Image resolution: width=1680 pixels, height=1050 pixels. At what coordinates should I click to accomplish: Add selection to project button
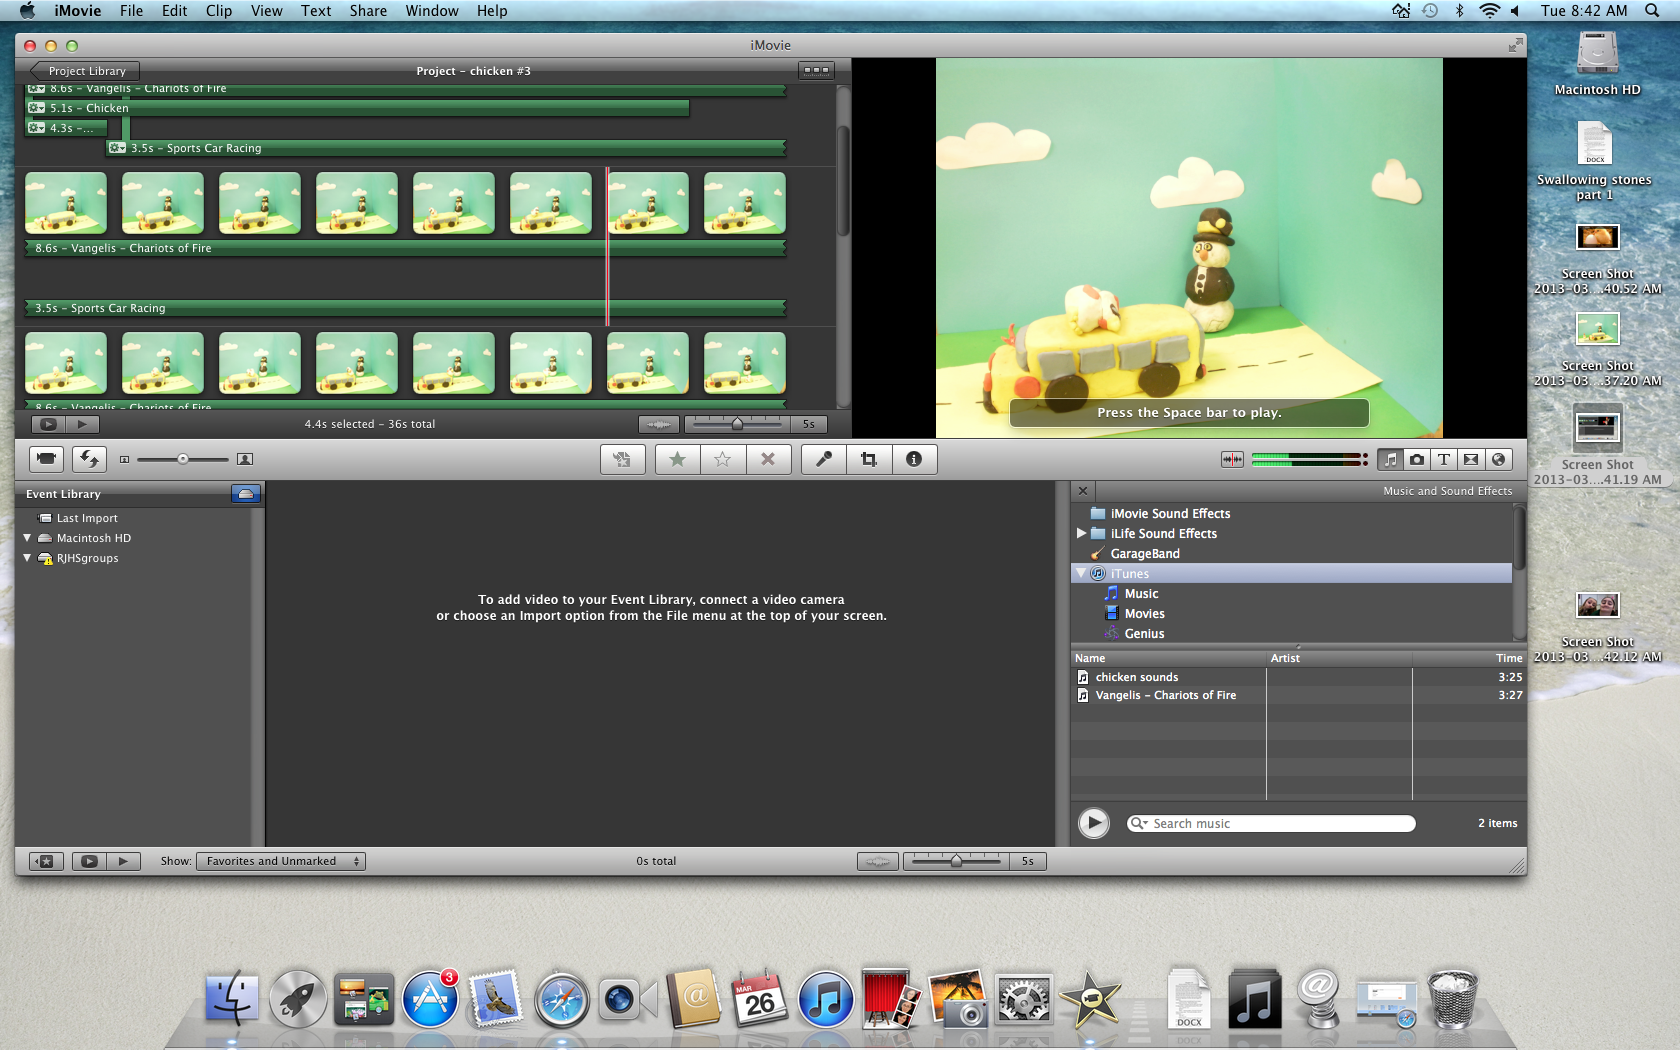pos(621,459)
